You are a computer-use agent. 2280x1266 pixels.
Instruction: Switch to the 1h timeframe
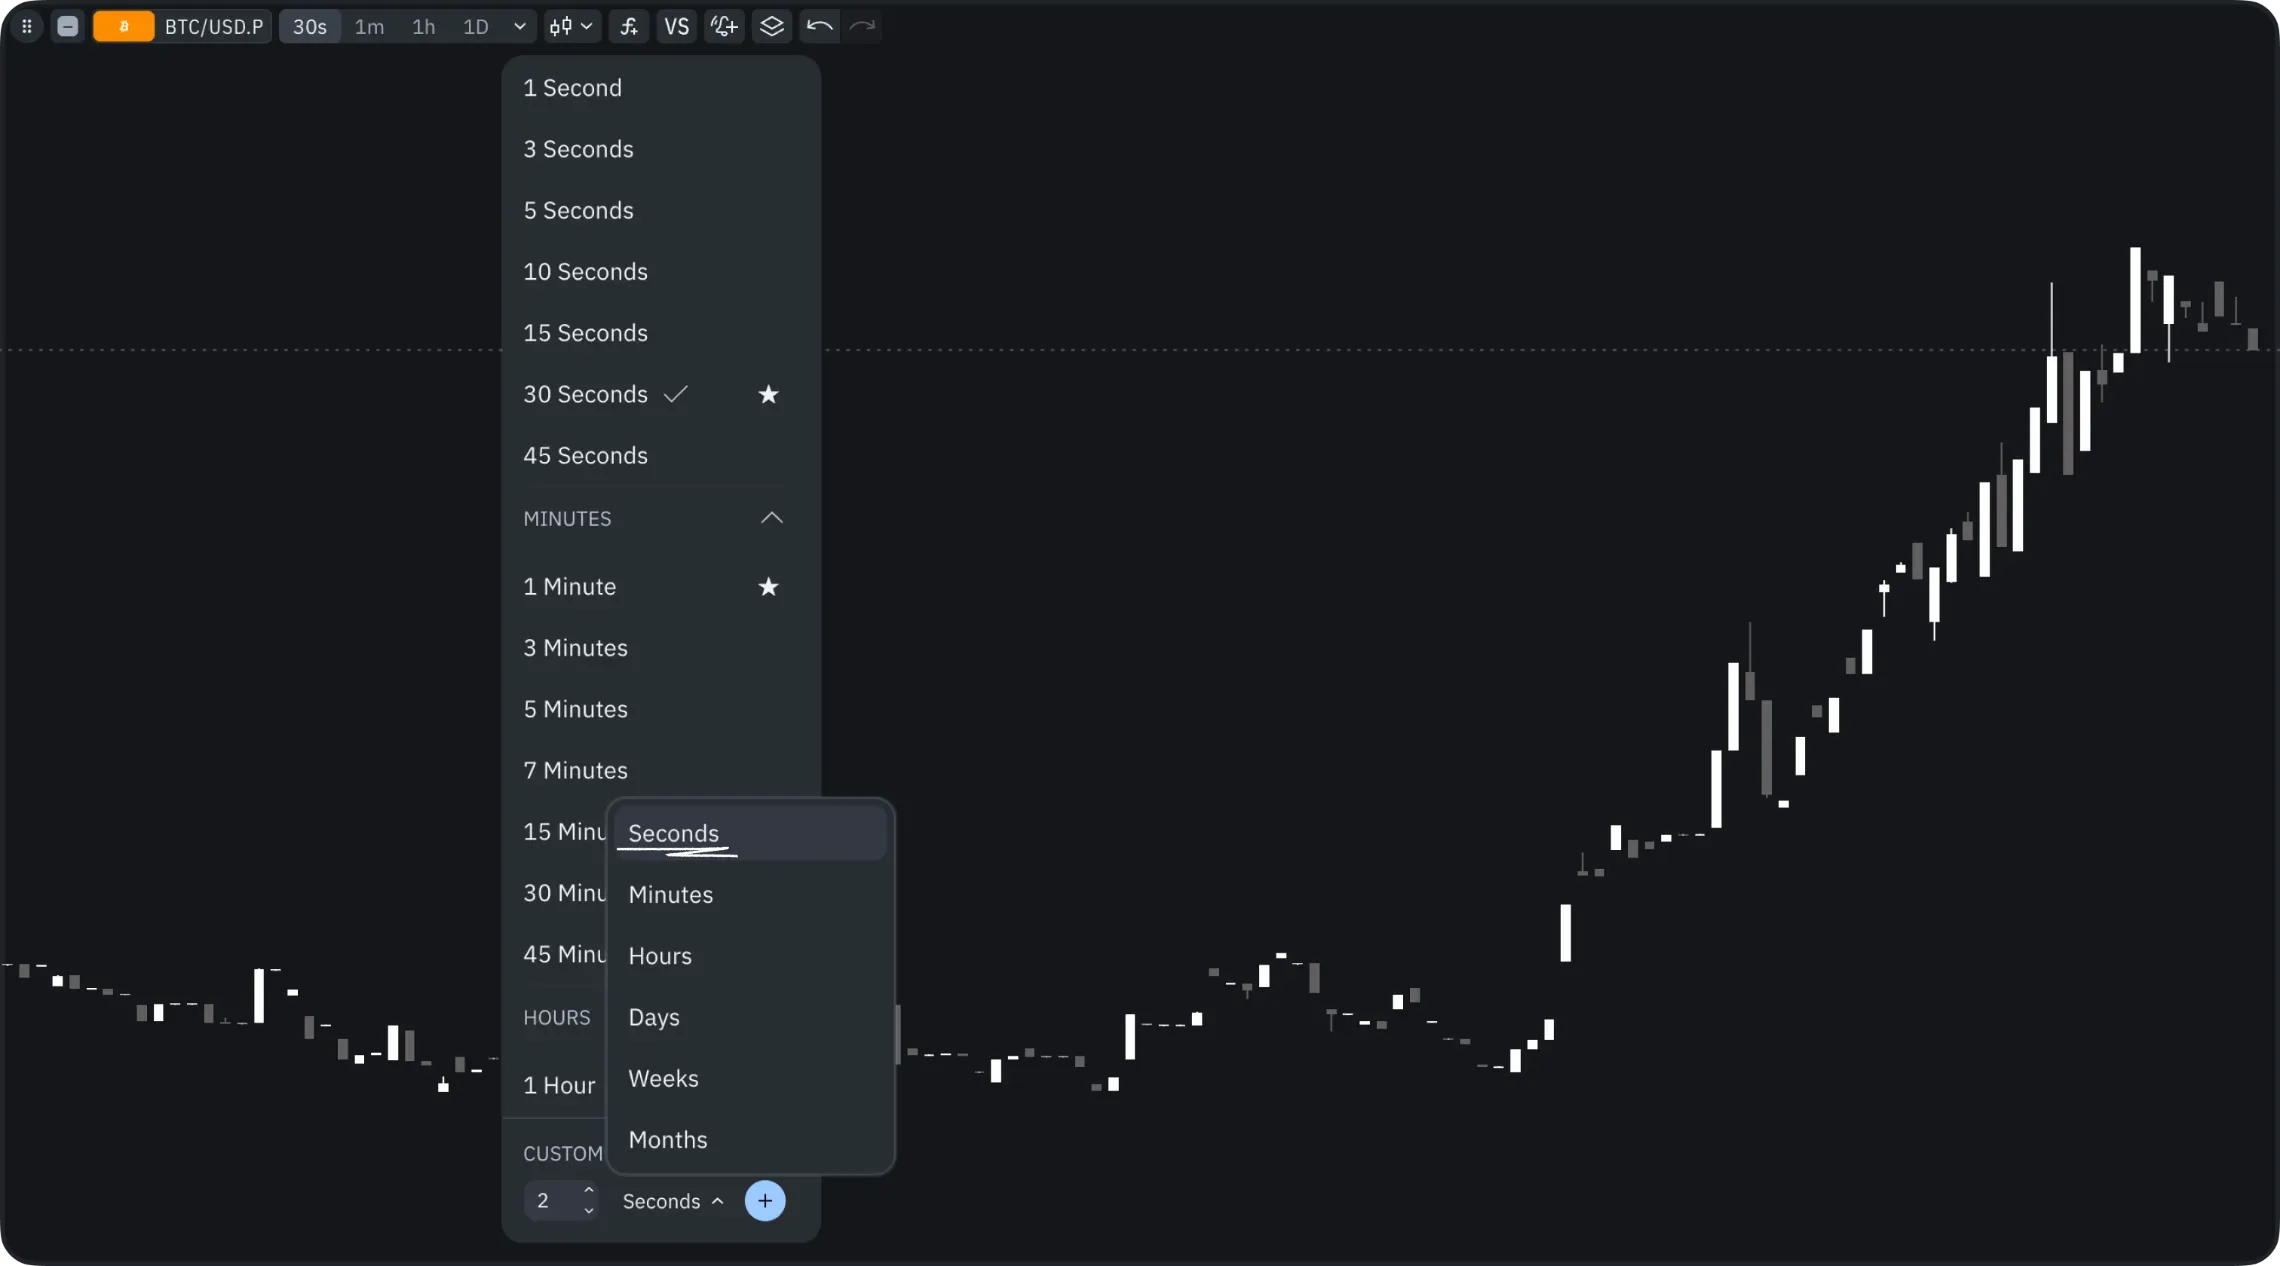pyautogui.click(x=423, y=27)
